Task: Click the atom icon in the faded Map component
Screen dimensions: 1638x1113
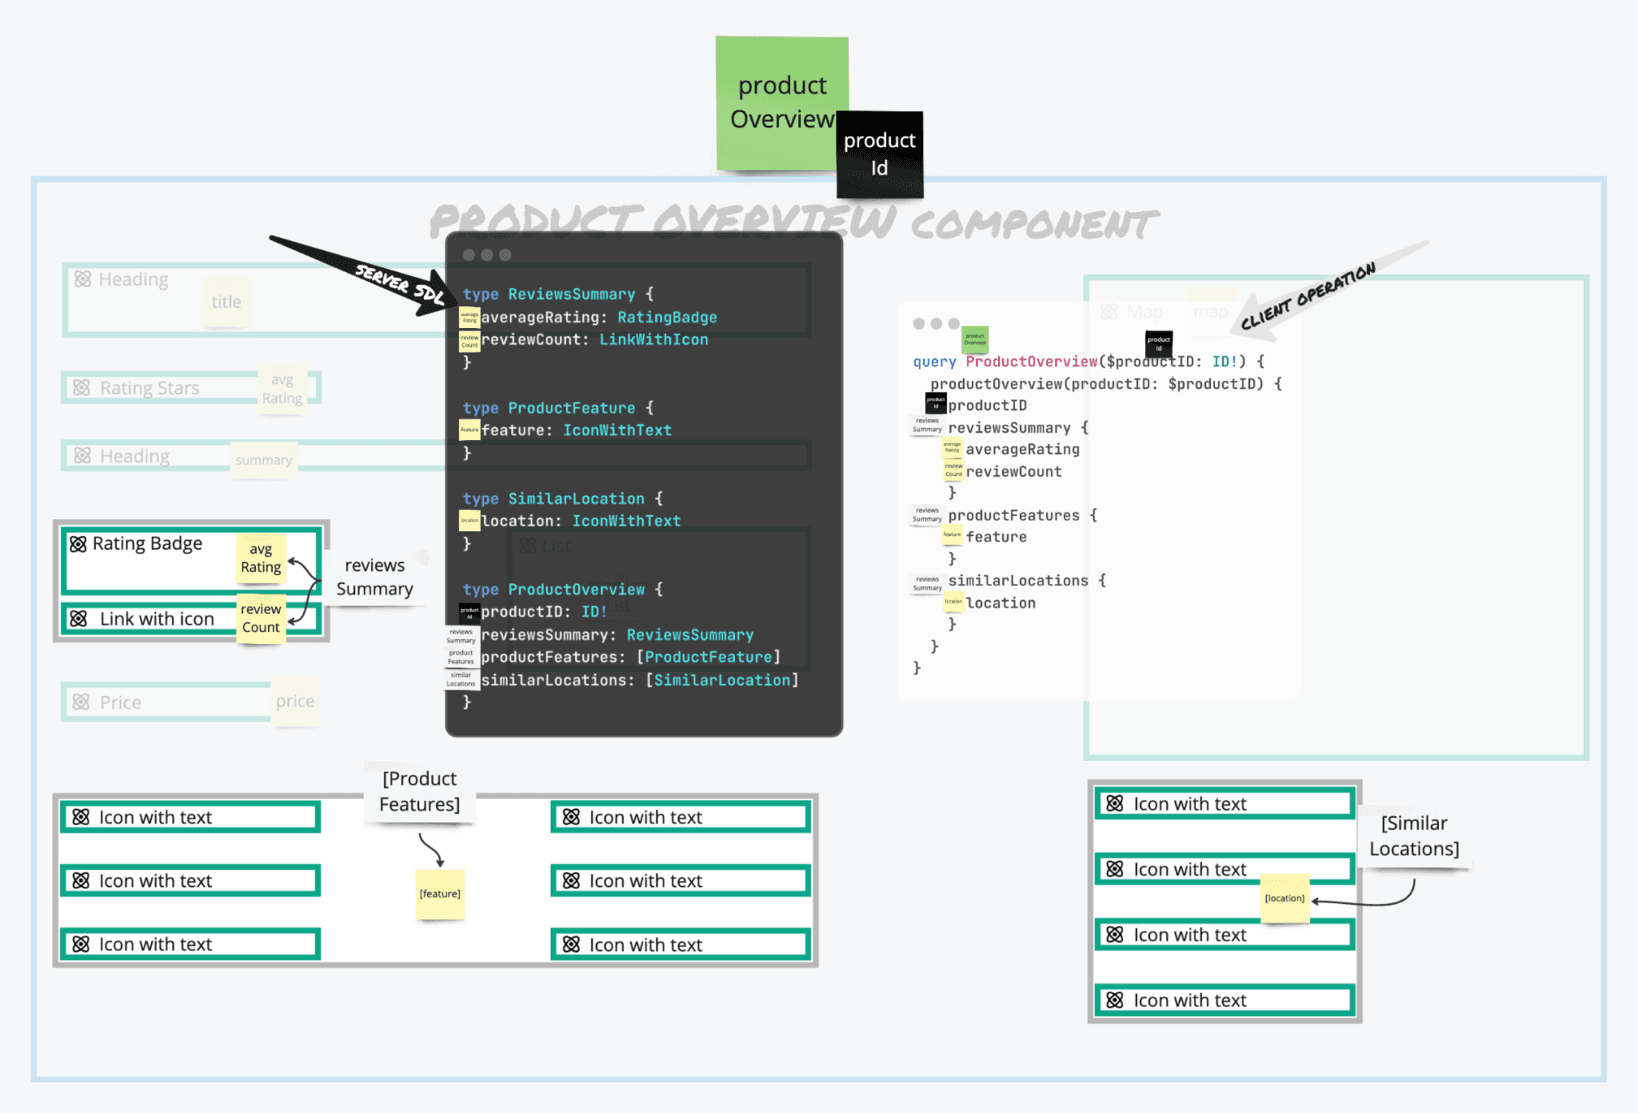Action: coord(1109,312)
